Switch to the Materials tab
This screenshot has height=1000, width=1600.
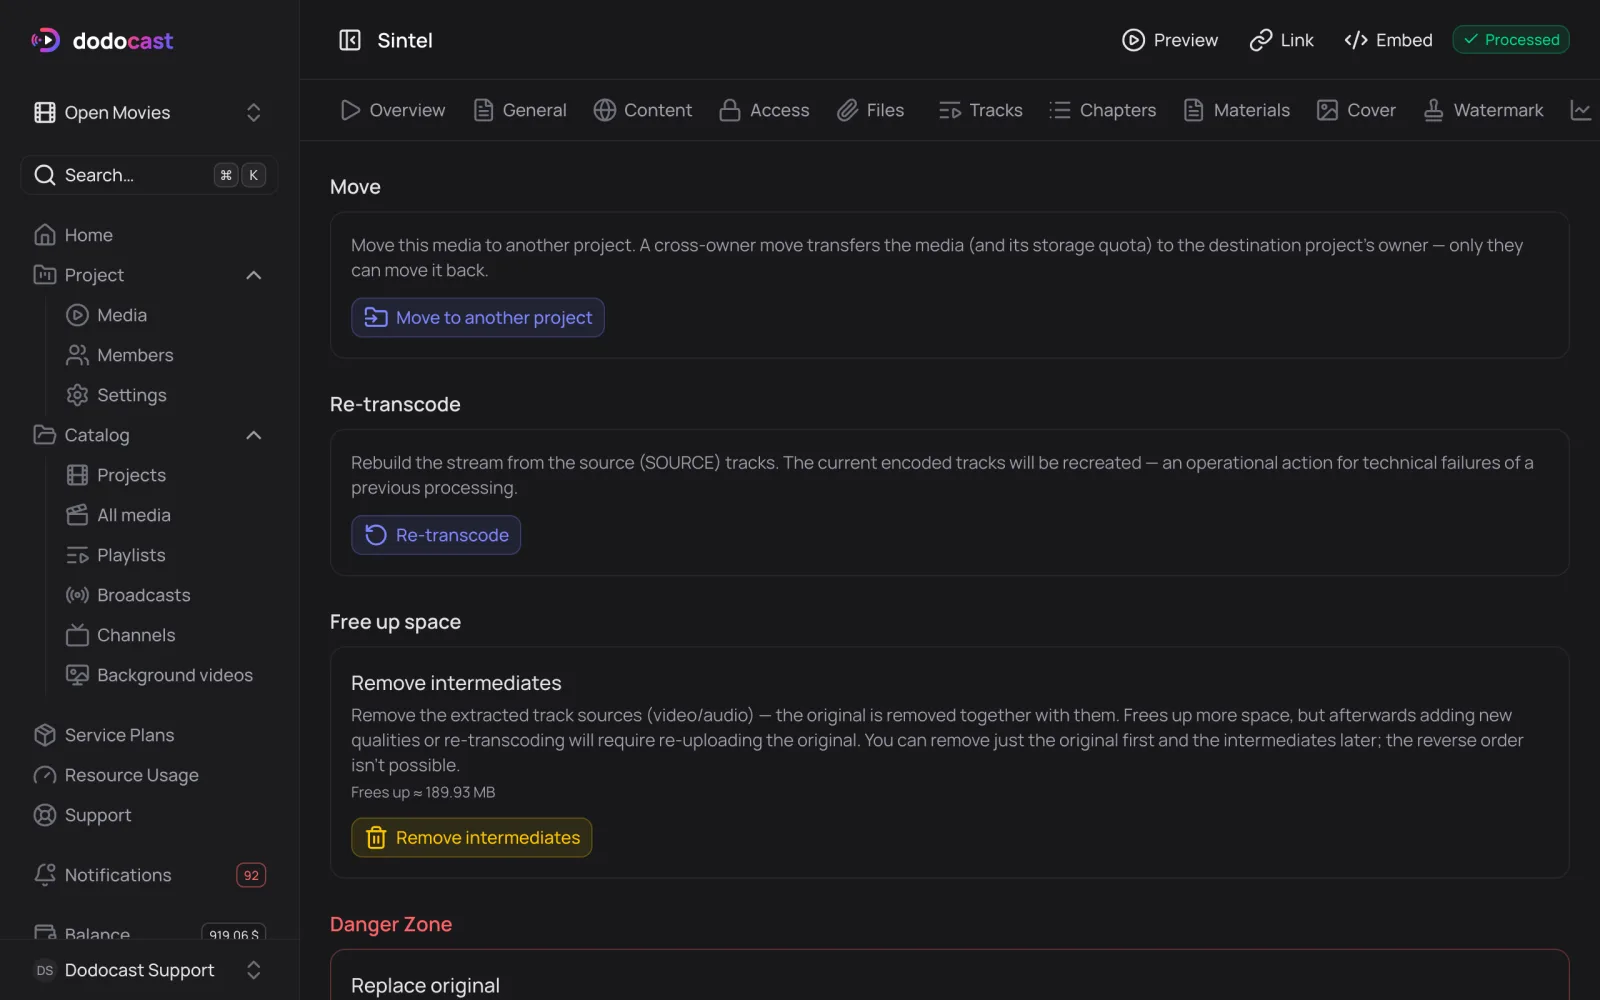click(1237, 110)
